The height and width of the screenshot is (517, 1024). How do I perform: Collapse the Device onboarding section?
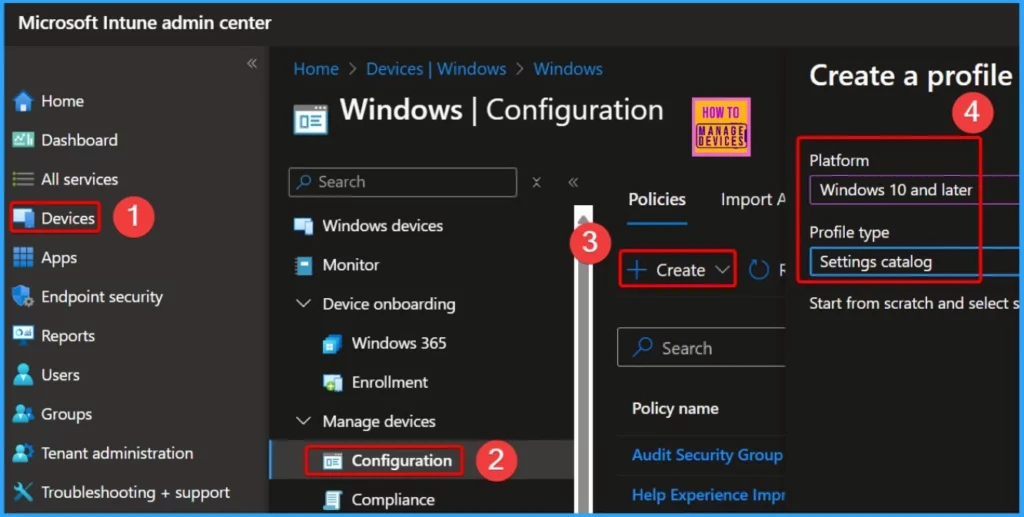tap(303, 304)
